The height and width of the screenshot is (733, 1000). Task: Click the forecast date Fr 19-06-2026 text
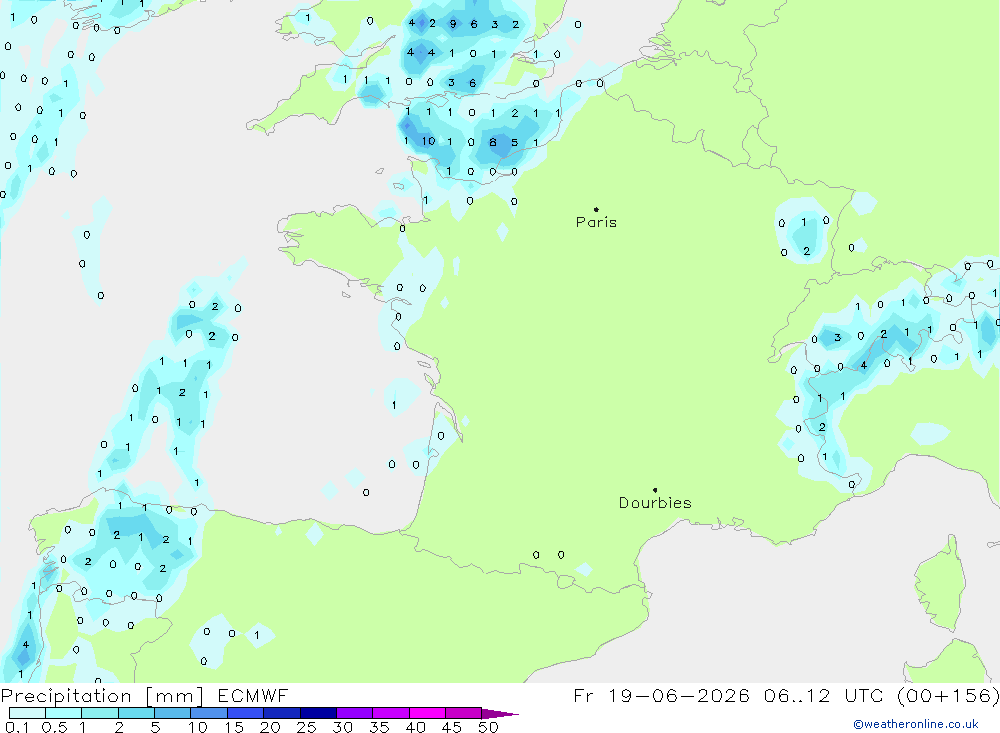[x=661, y=695]
